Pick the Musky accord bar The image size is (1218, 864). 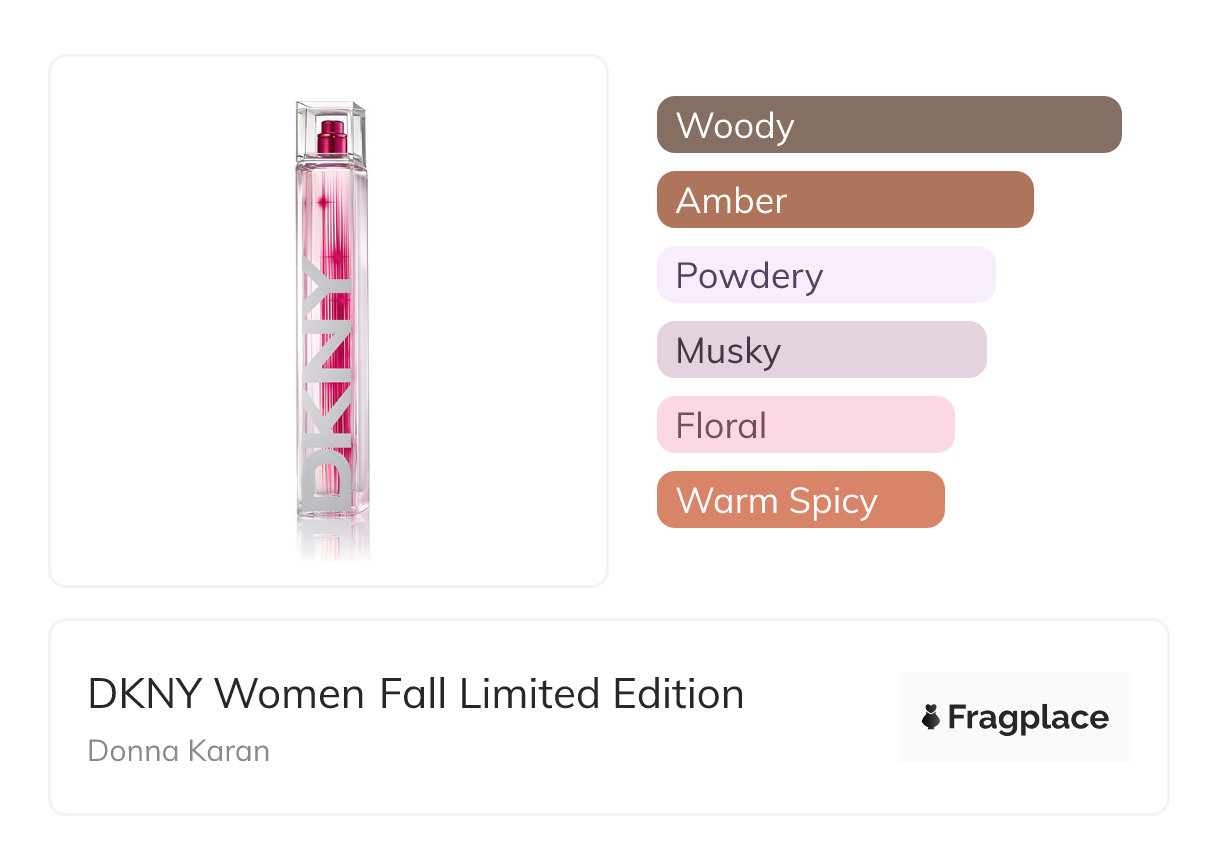click(x=821, y=350)
